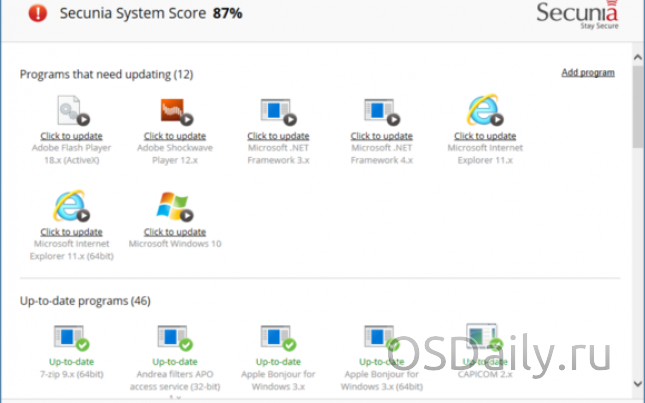Click the Adobe Flash Player 18.x icon
This screenshot has height=403, width=645.
72,111
